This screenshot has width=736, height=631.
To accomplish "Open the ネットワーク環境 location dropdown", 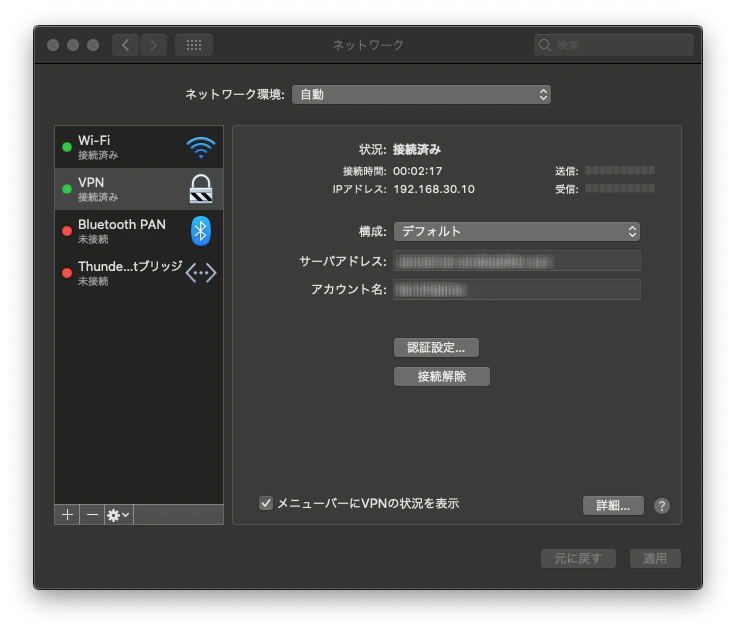I will tap(421, 94).
